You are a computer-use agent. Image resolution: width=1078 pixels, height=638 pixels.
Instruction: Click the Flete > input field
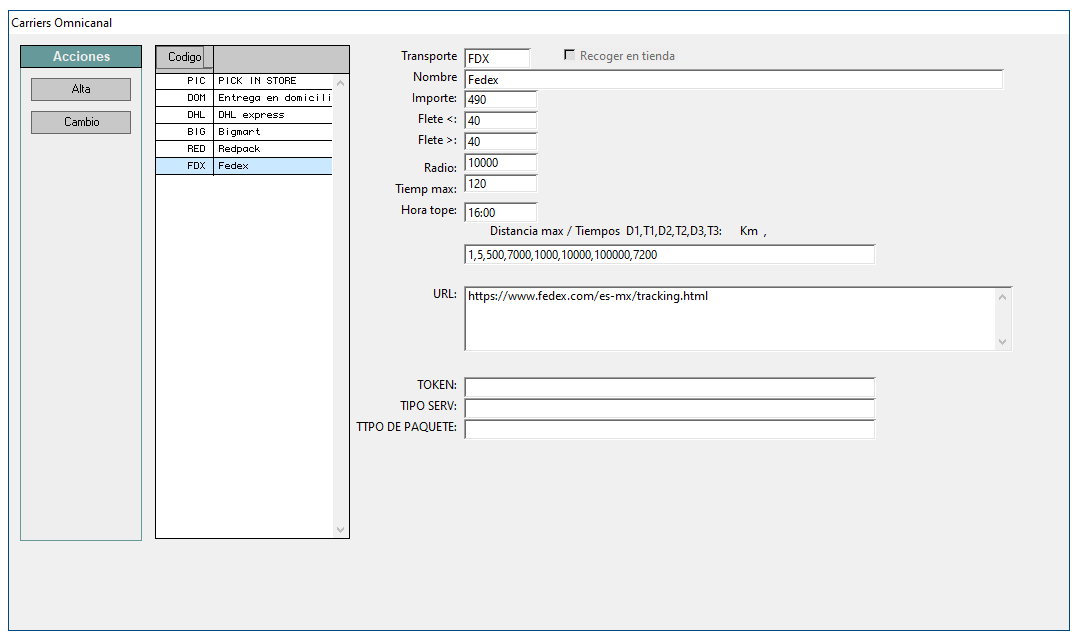[500, 142]
